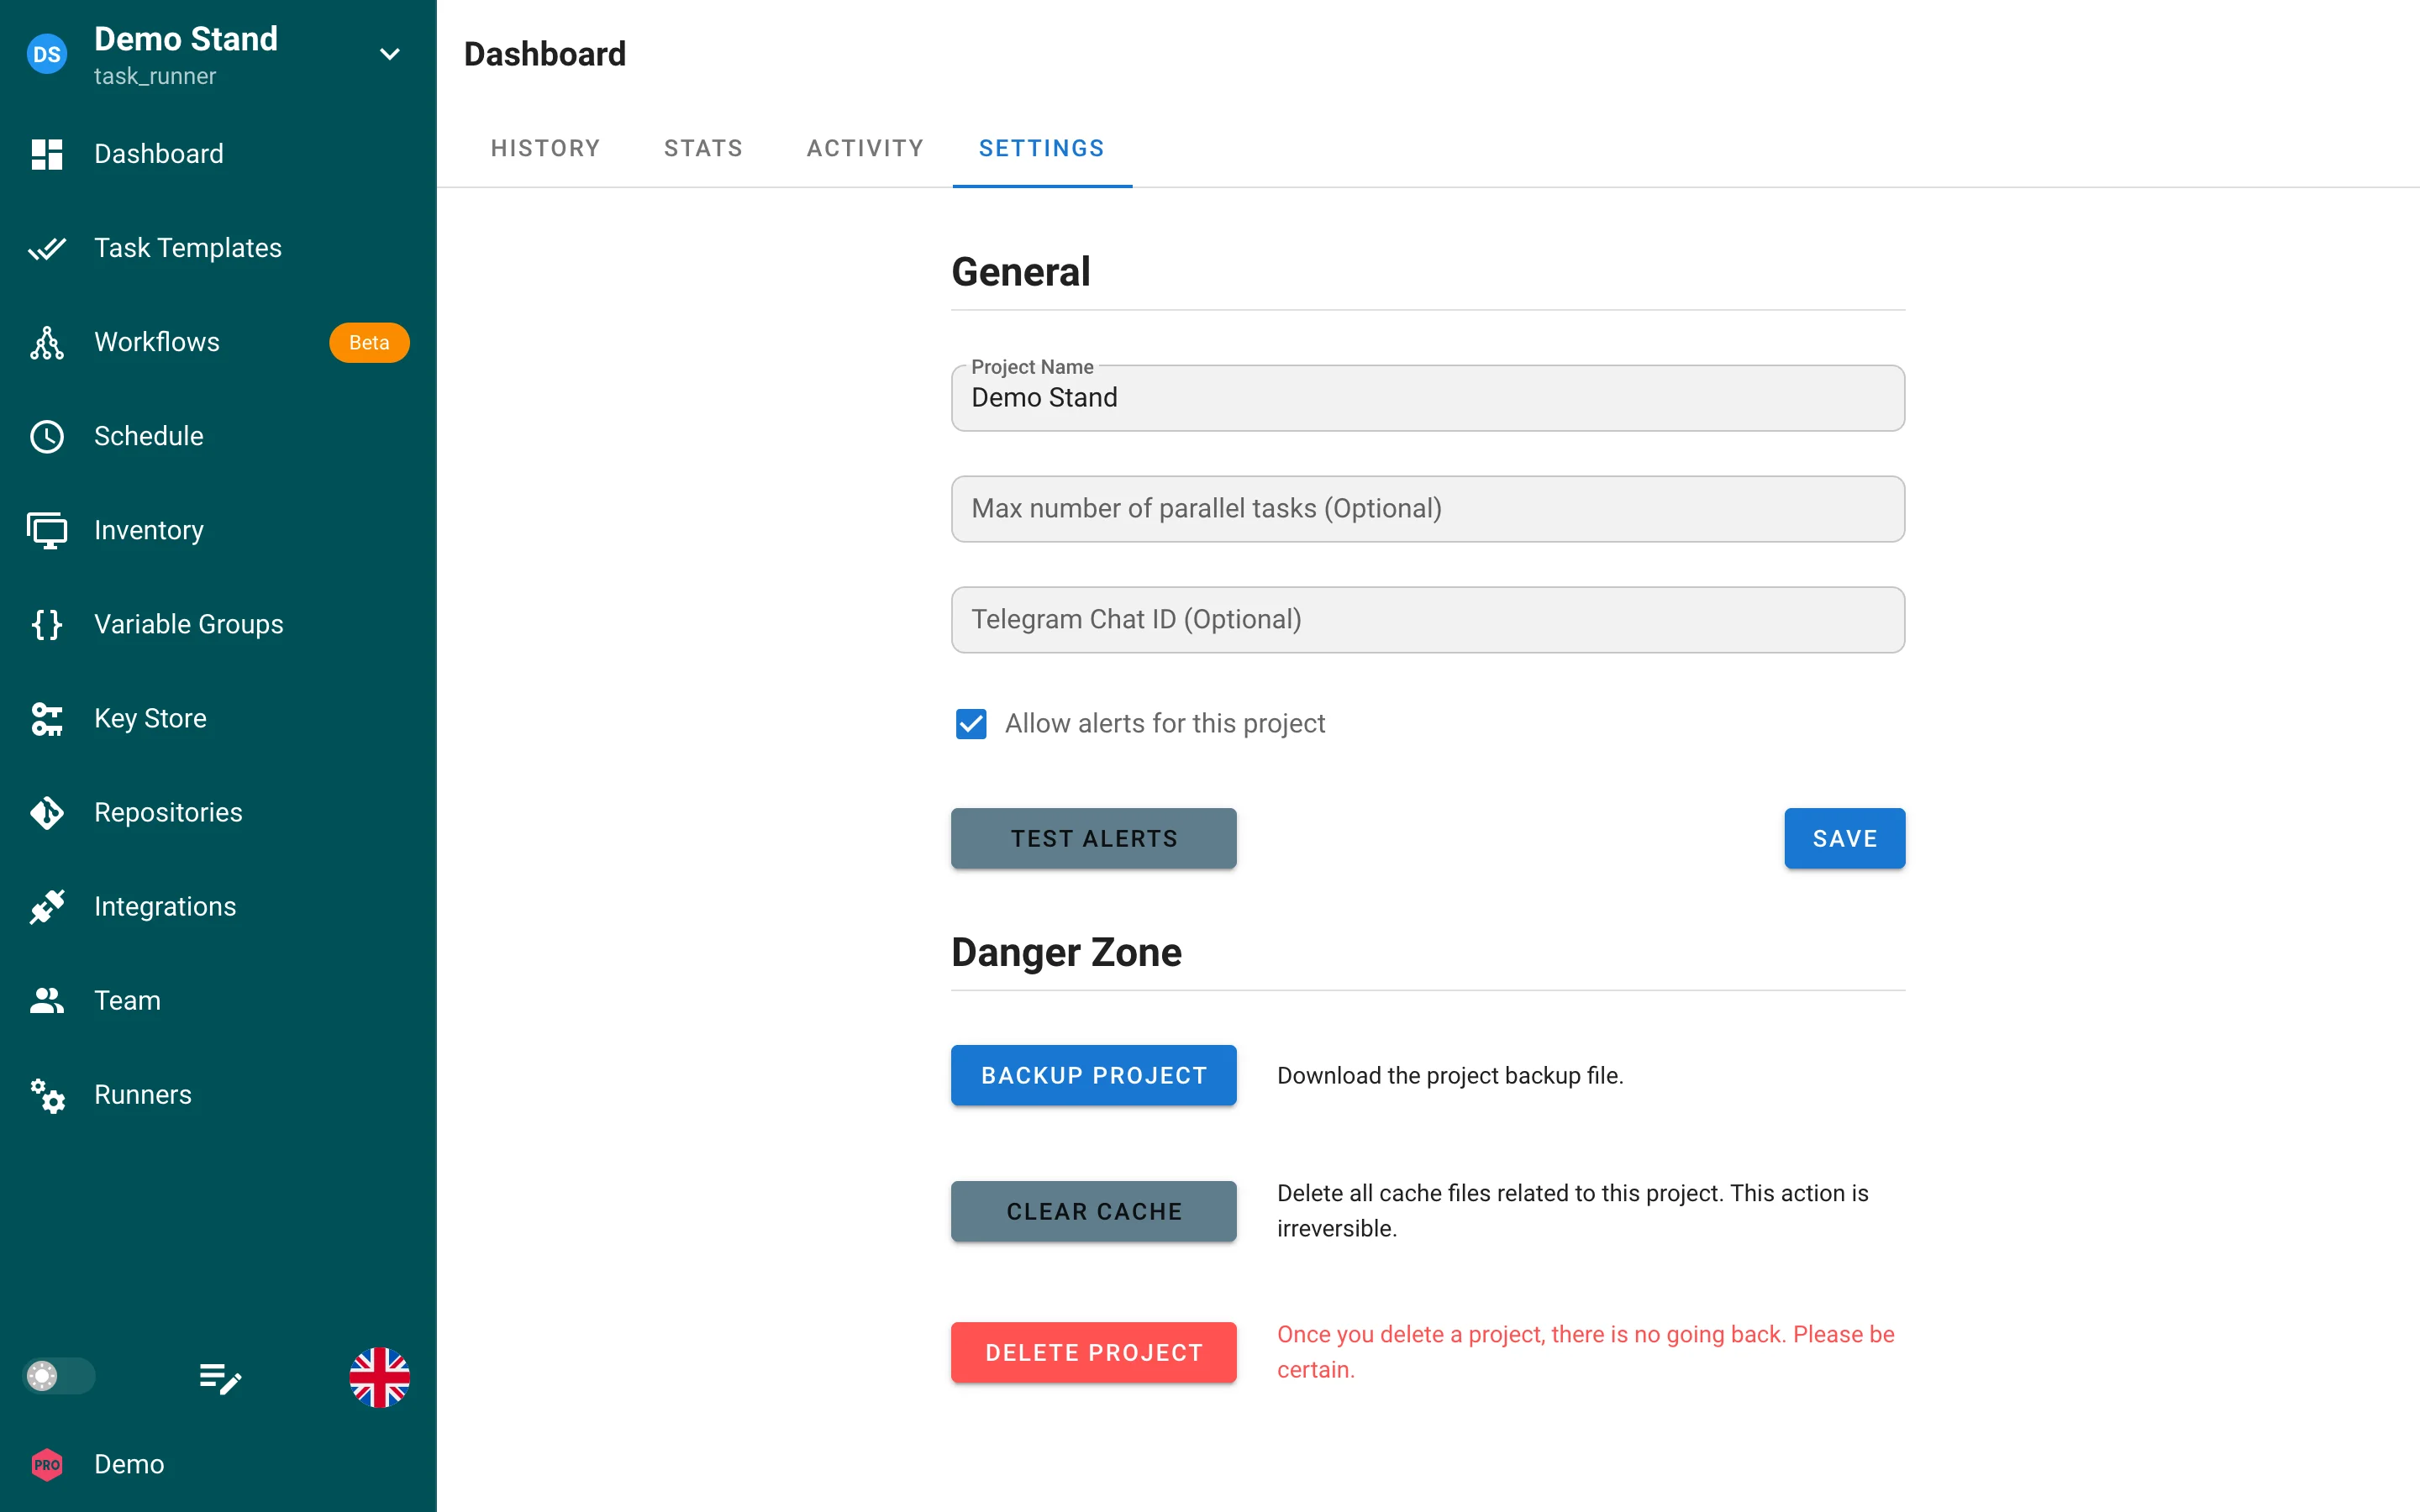Click the Backup Project button
The width and height of the screenshot is (2420, 1512).
coord(1093,1075)
